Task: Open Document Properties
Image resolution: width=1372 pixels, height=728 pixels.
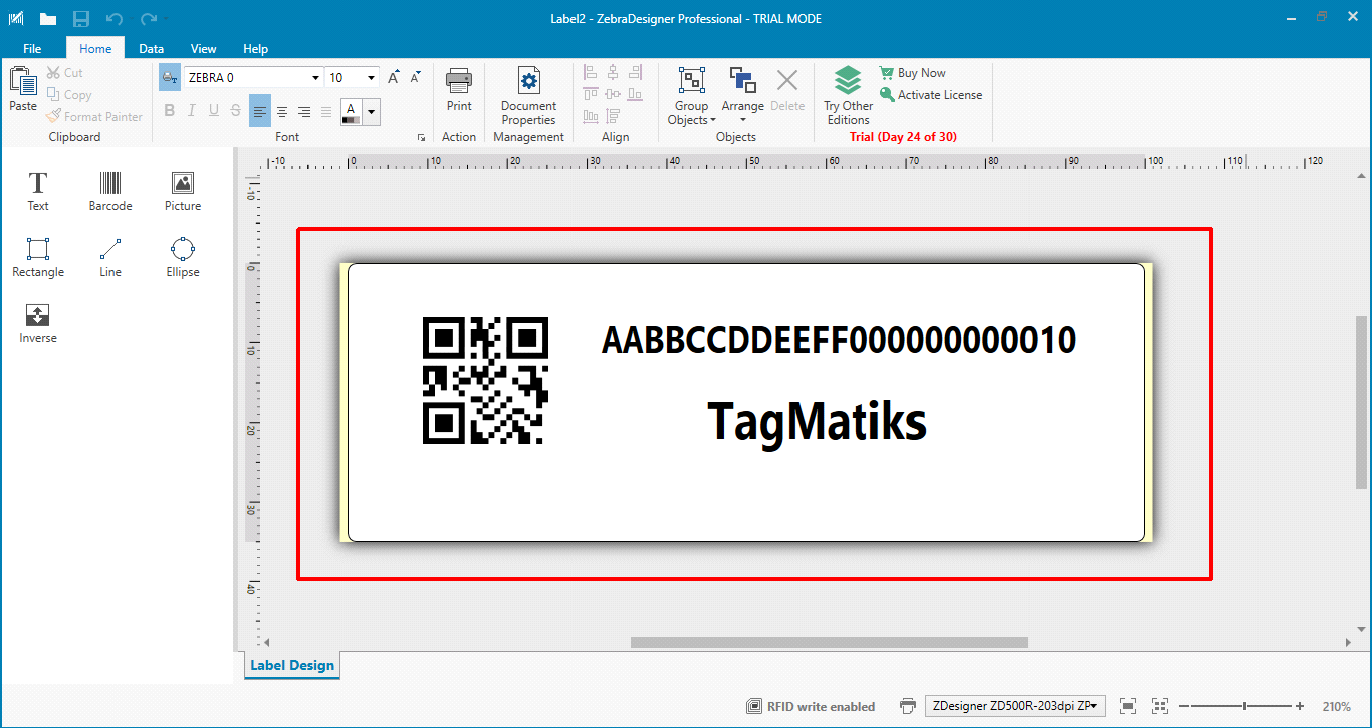Action: coord(528,97)
